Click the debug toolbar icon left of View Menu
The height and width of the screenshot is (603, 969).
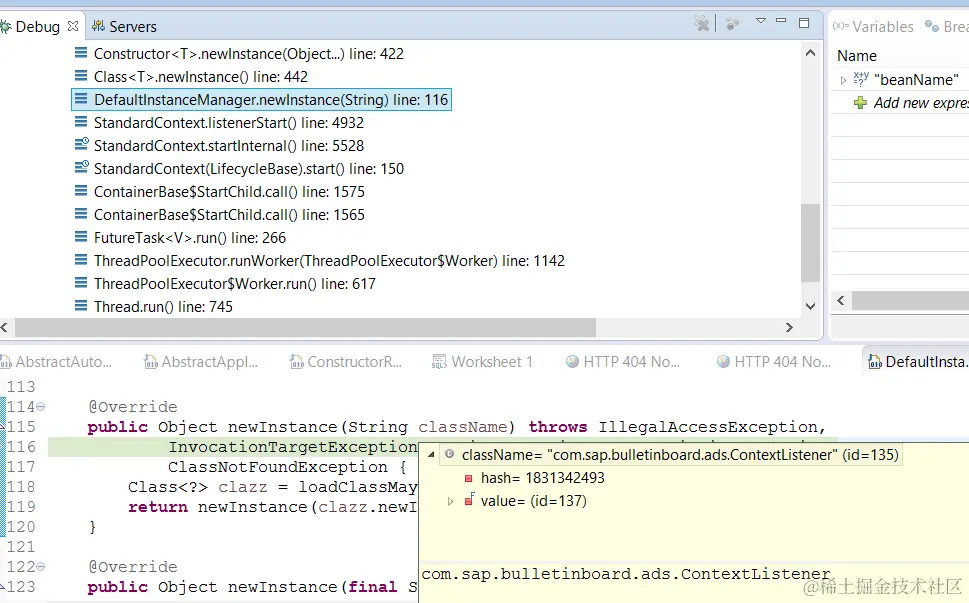(732, 24)
